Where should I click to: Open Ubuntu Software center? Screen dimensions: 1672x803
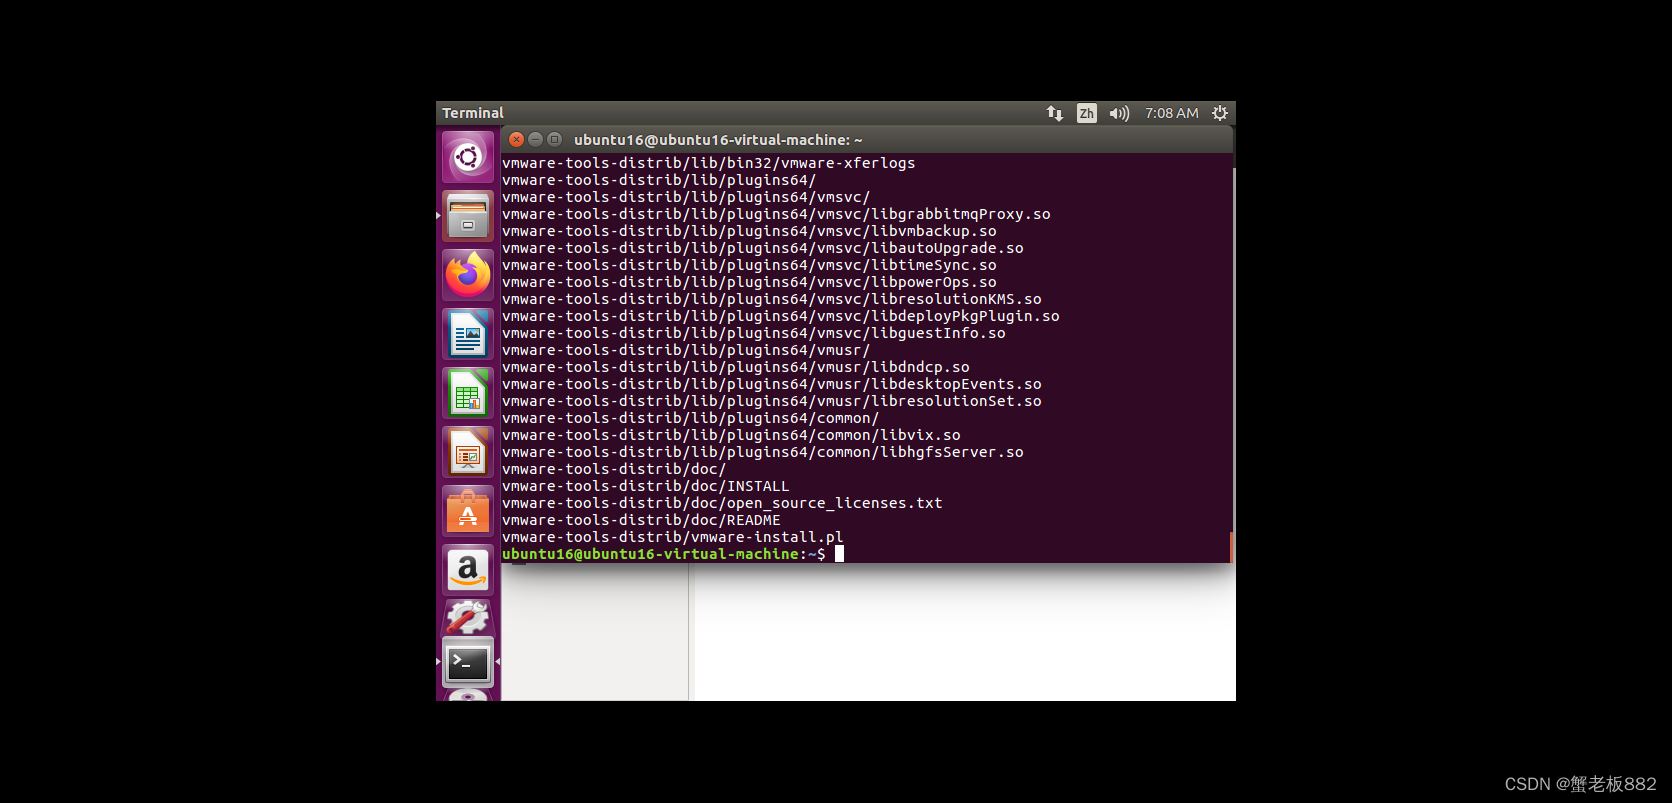pos(468,511)
